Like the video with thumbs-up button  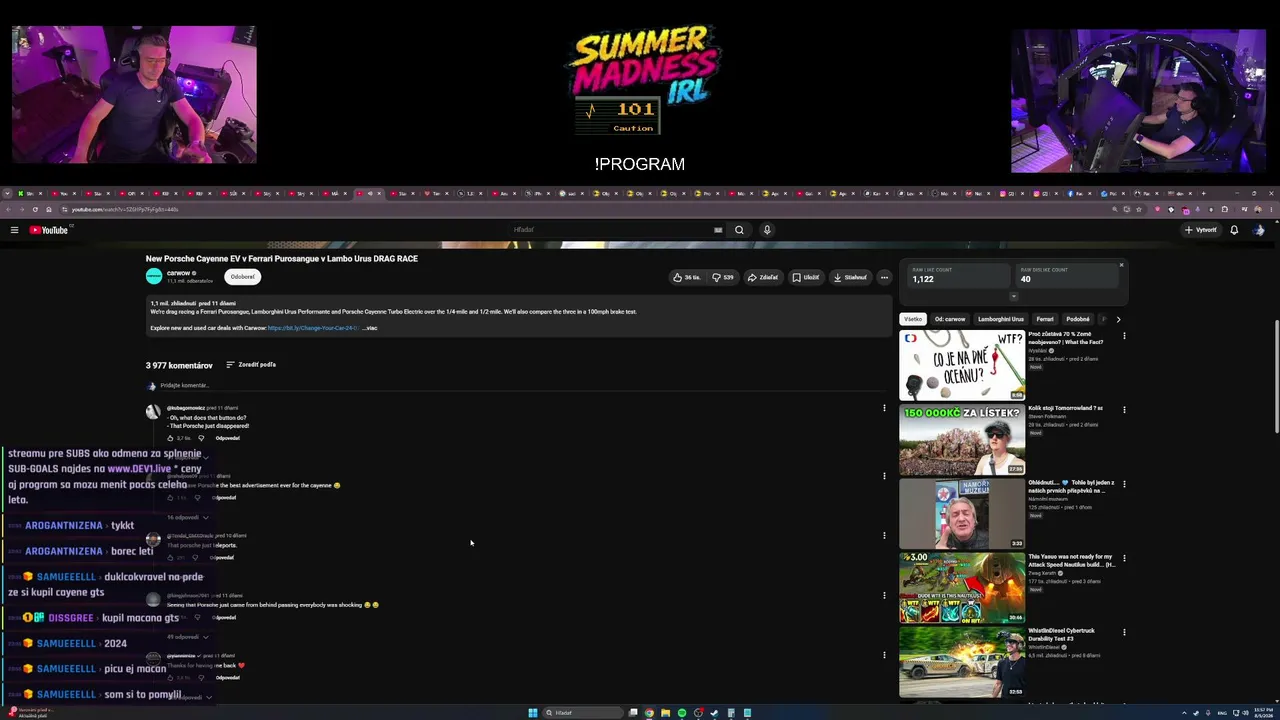687,277
